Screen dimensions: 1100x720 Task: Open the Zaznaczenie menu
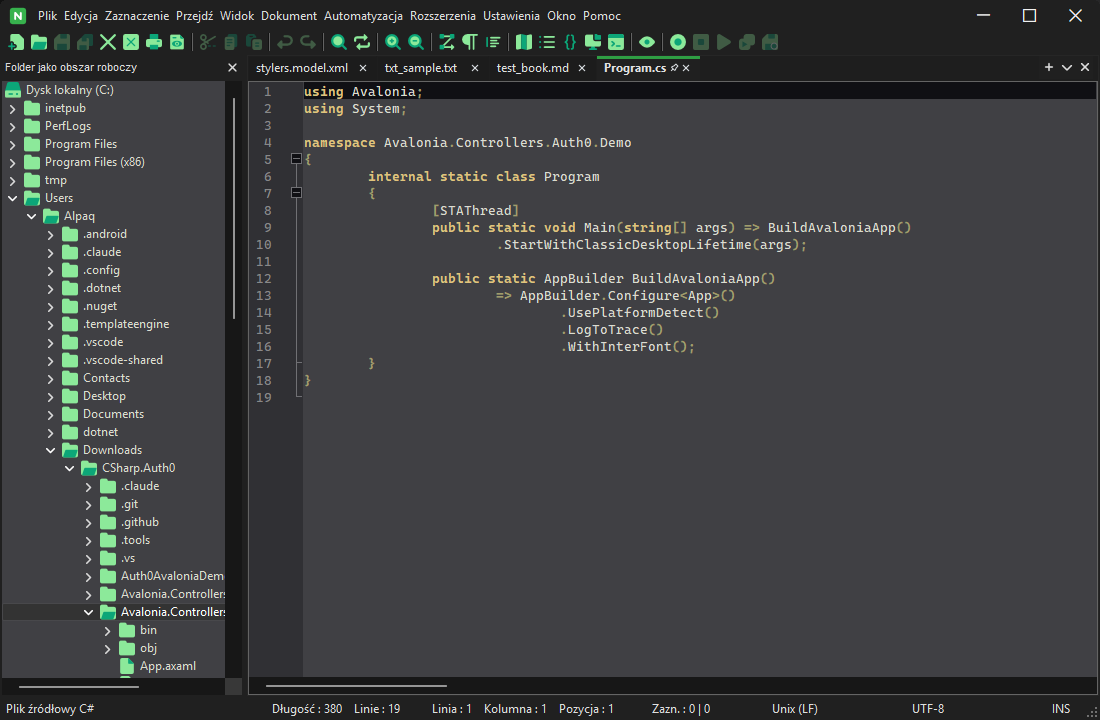pos(137,15)
